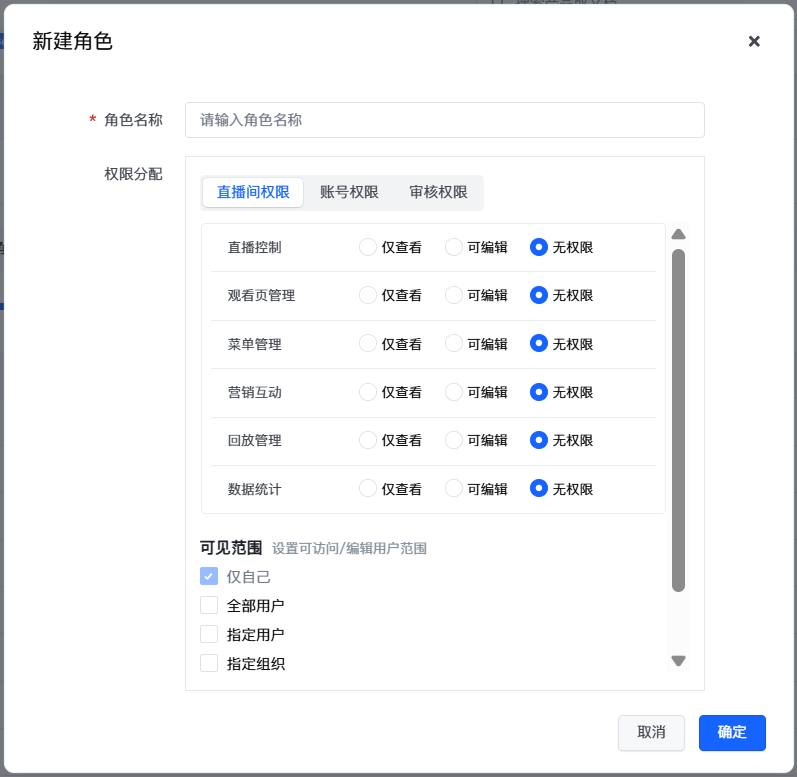Set 回放管理 to 仅查看
797x777 pixels.
click(368, 440)
